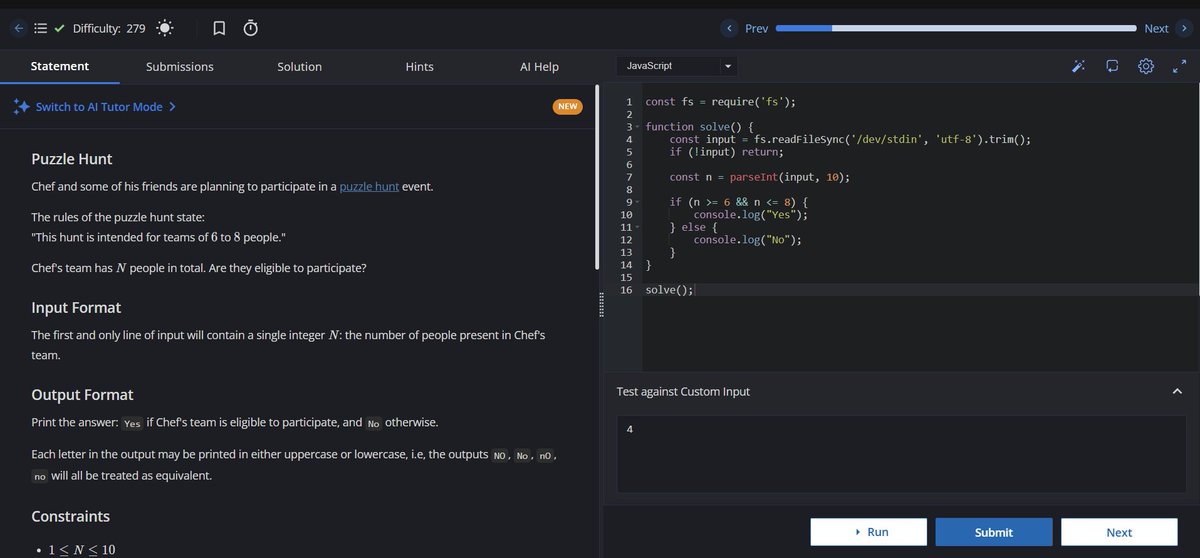Viewport: 1200px width, 558px height.
Task: Switch to the Solution tab
Action: click(300, 66)
